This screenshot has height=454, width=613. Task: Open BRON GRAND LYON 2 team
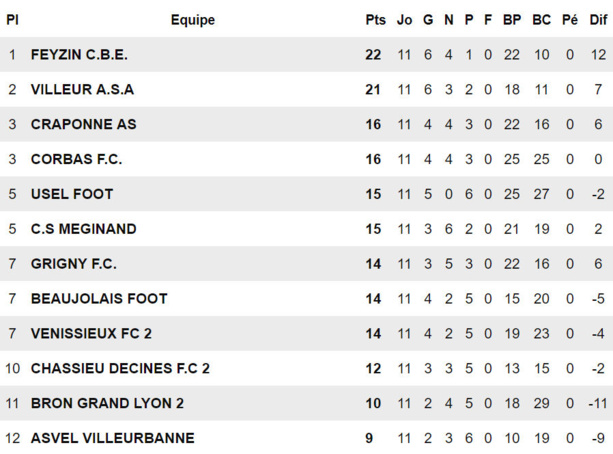[107, 403]
